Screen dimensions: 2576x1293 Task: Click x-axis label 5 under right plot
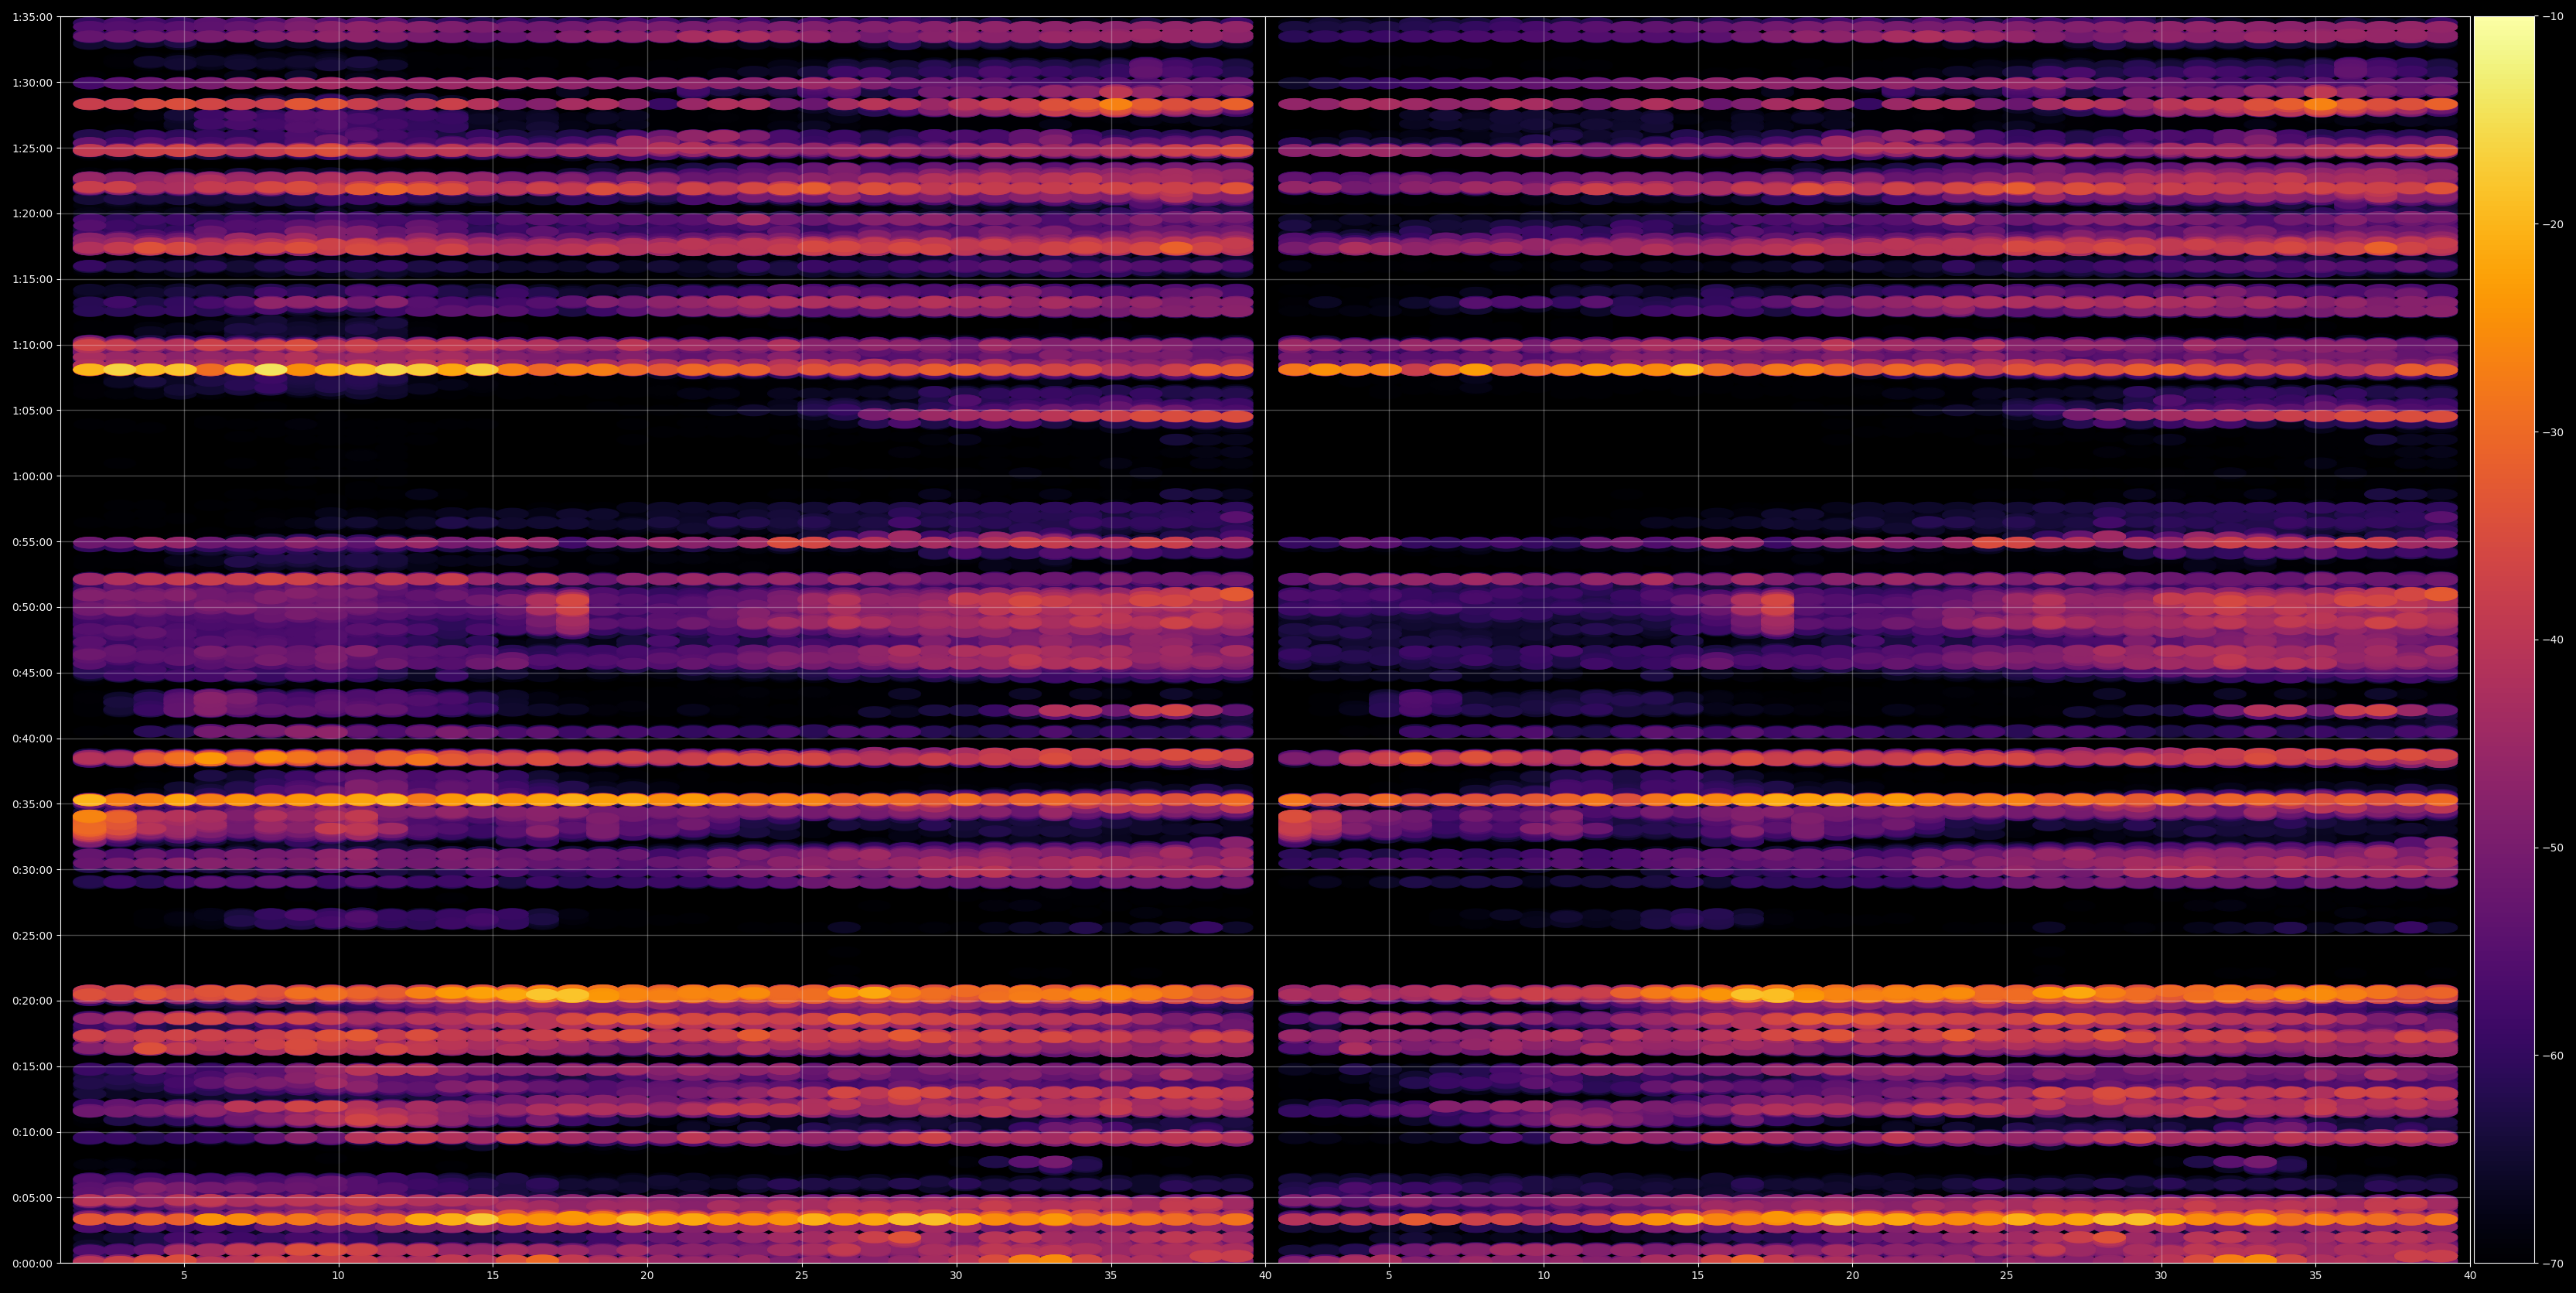pyautogui.click(x=1389, y=1276)
